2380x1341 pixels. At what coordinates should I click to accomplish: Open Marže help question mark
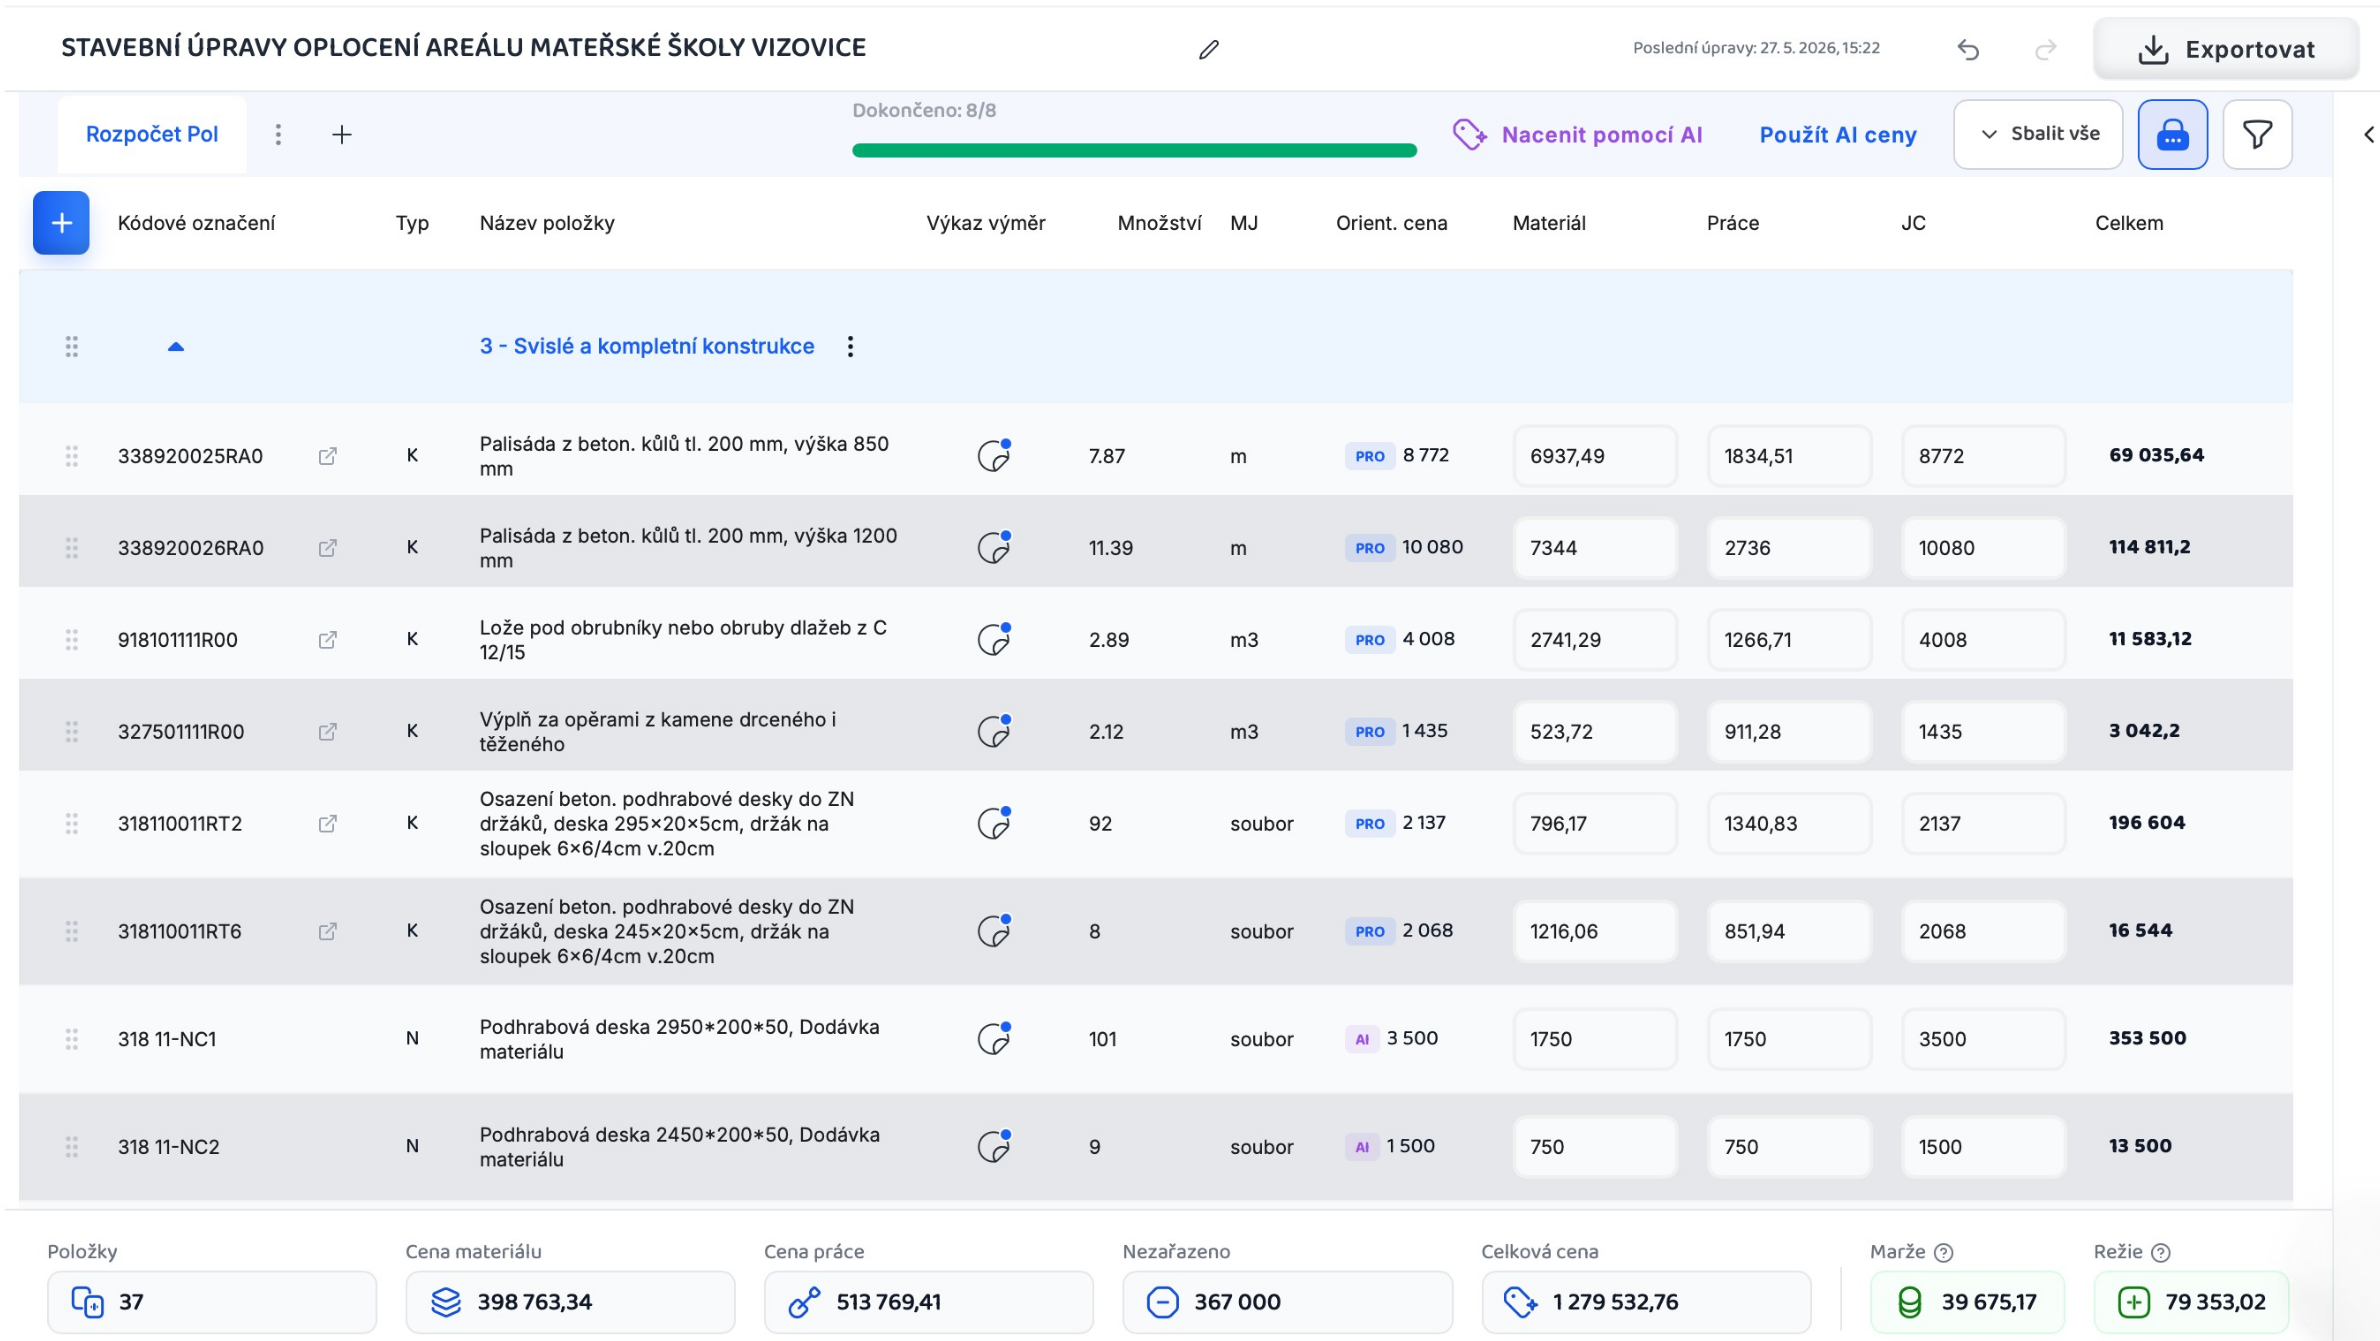click(1944, 1252)
